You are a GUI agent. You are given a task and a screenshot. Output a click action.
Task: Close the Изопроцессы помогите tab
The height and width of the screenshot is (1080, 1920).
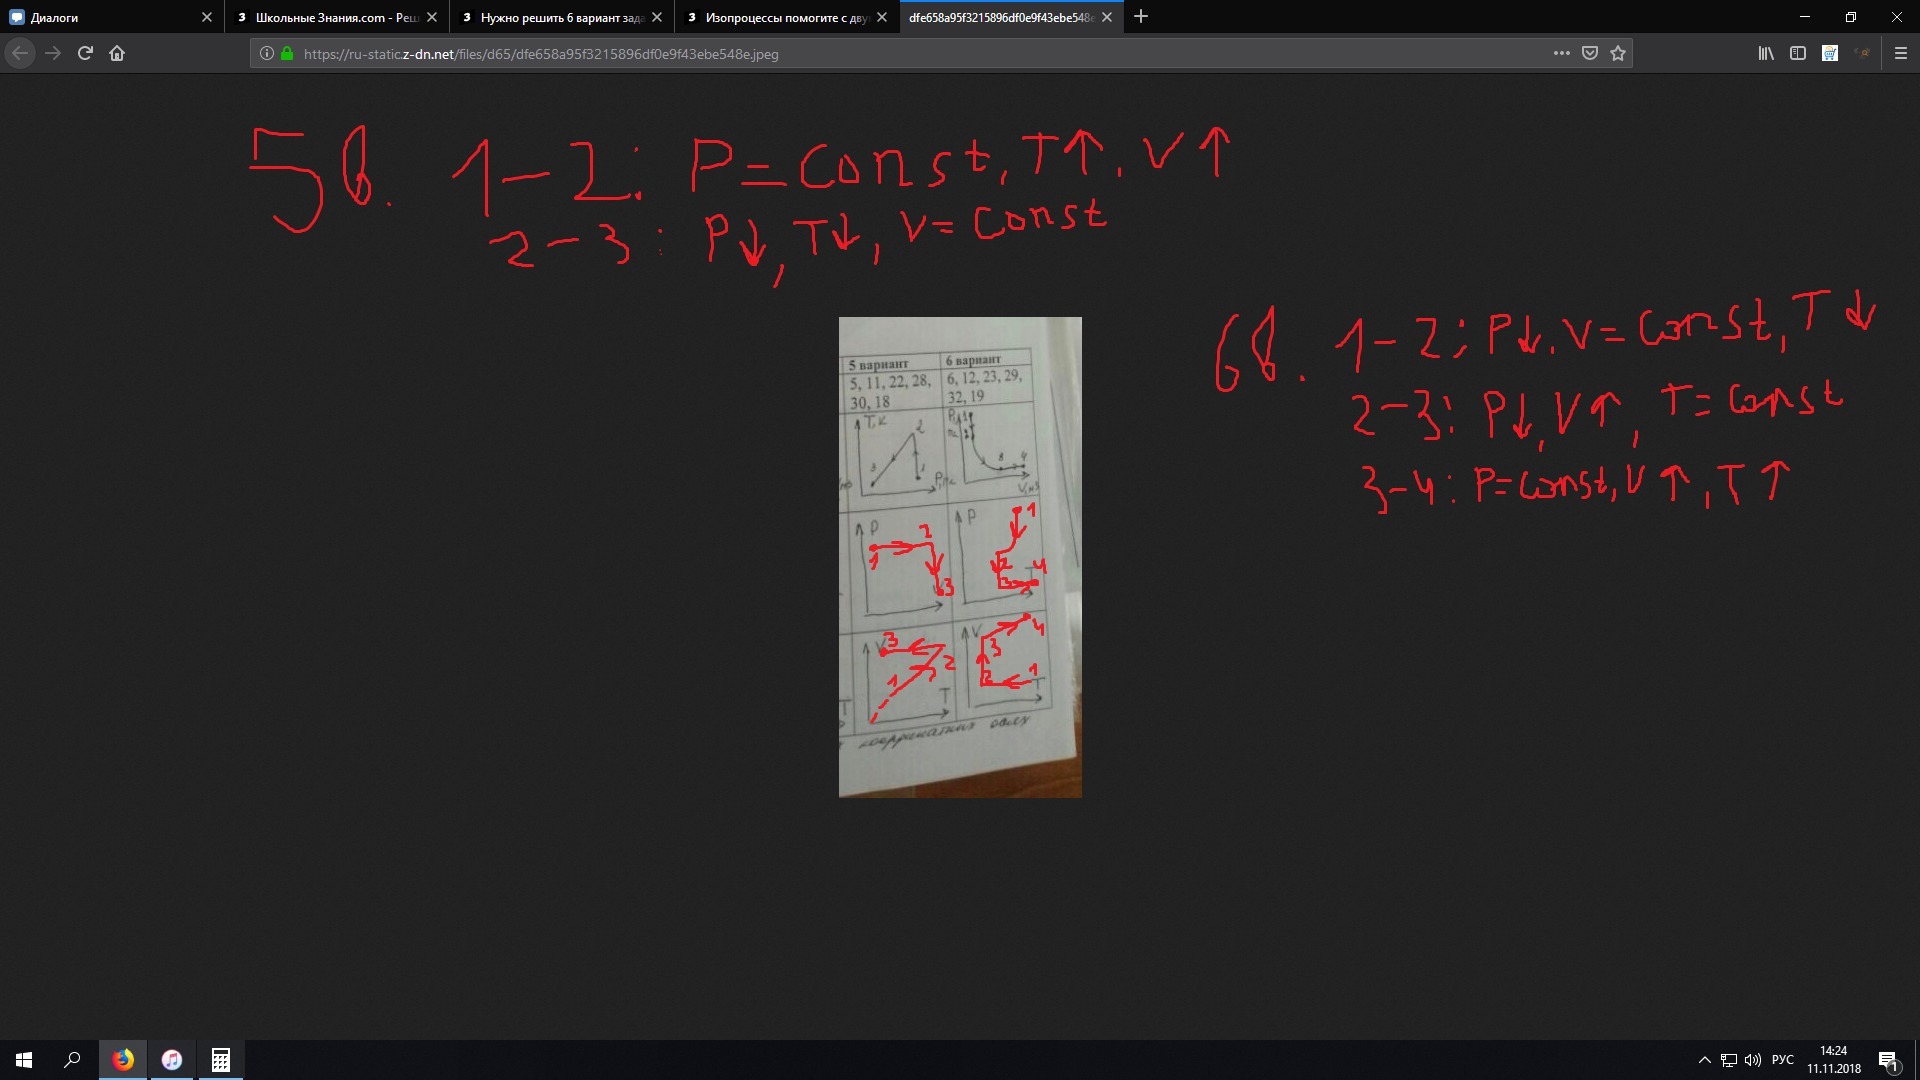click(882, 17)
